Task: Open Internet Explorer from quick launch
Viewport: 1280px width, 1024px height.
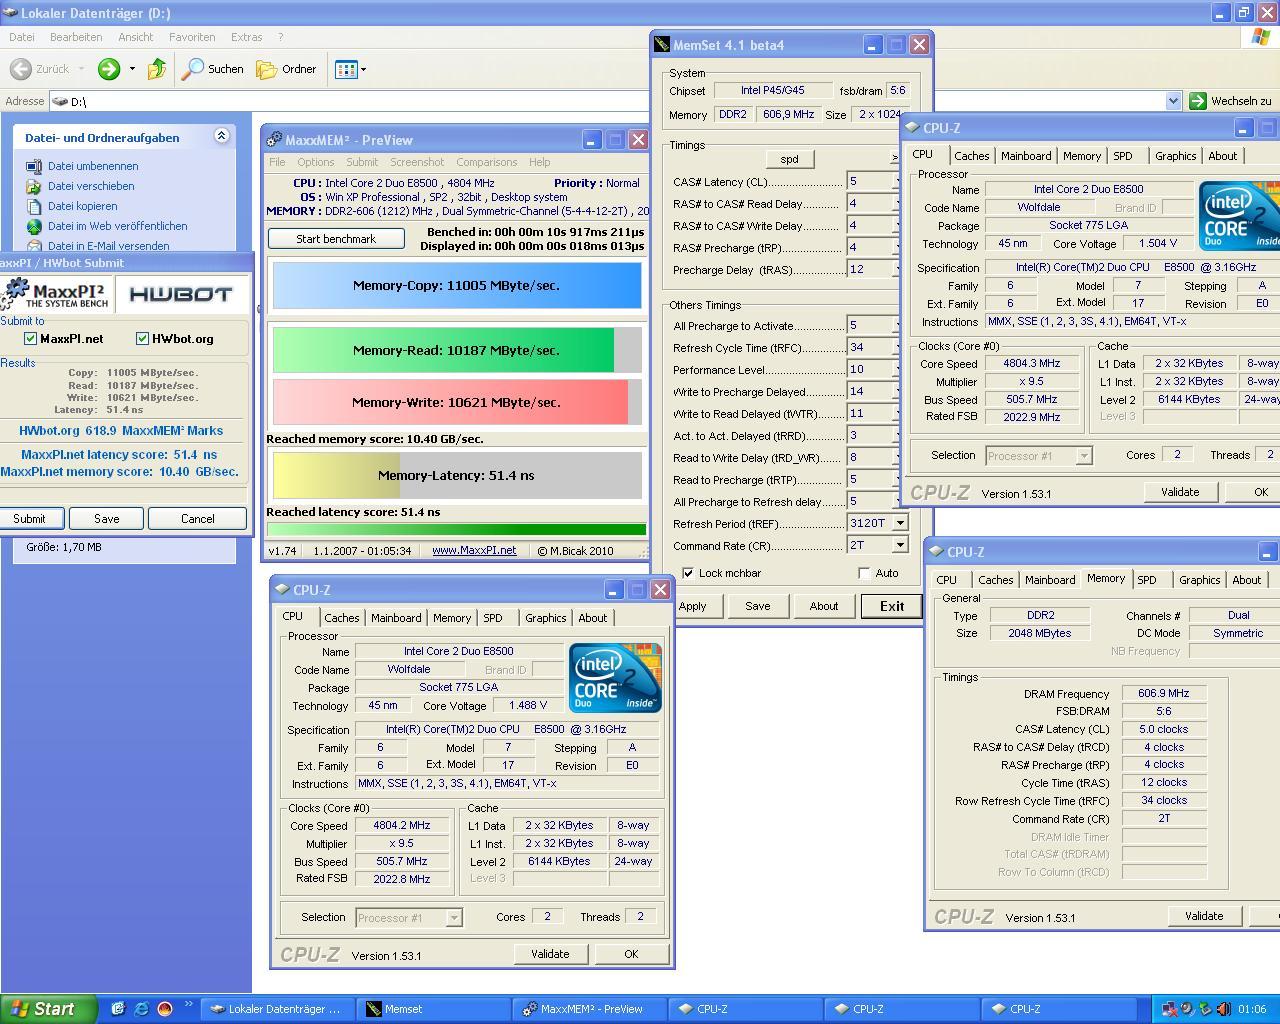Action: pos(141,1009)
